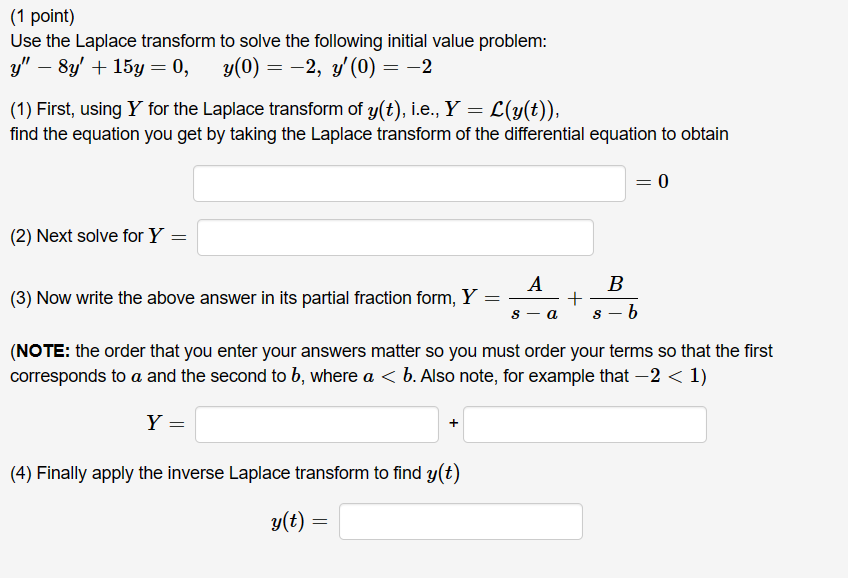Viewport: 848px width, 578px height.
Task: Select the first partial fraction term input field
Action: (317, 424)
